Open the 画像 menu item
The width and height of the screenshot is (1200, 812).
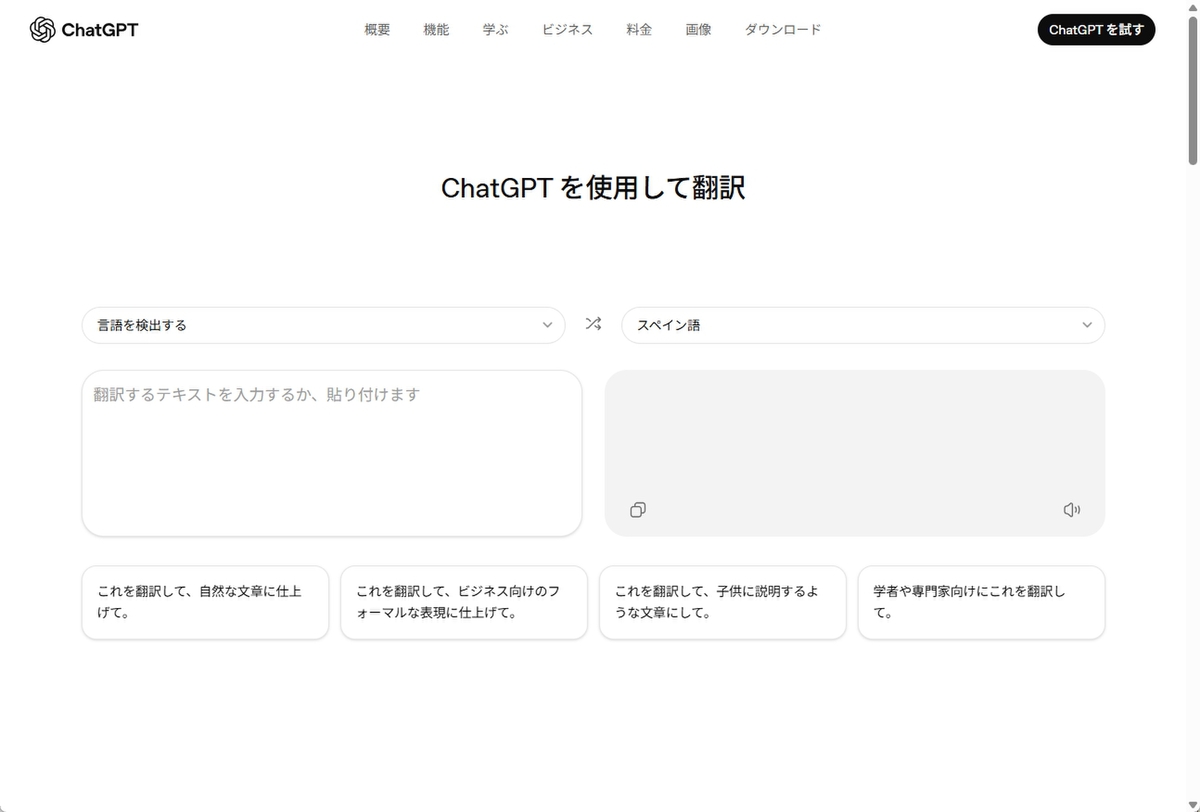tap(698, 30)
